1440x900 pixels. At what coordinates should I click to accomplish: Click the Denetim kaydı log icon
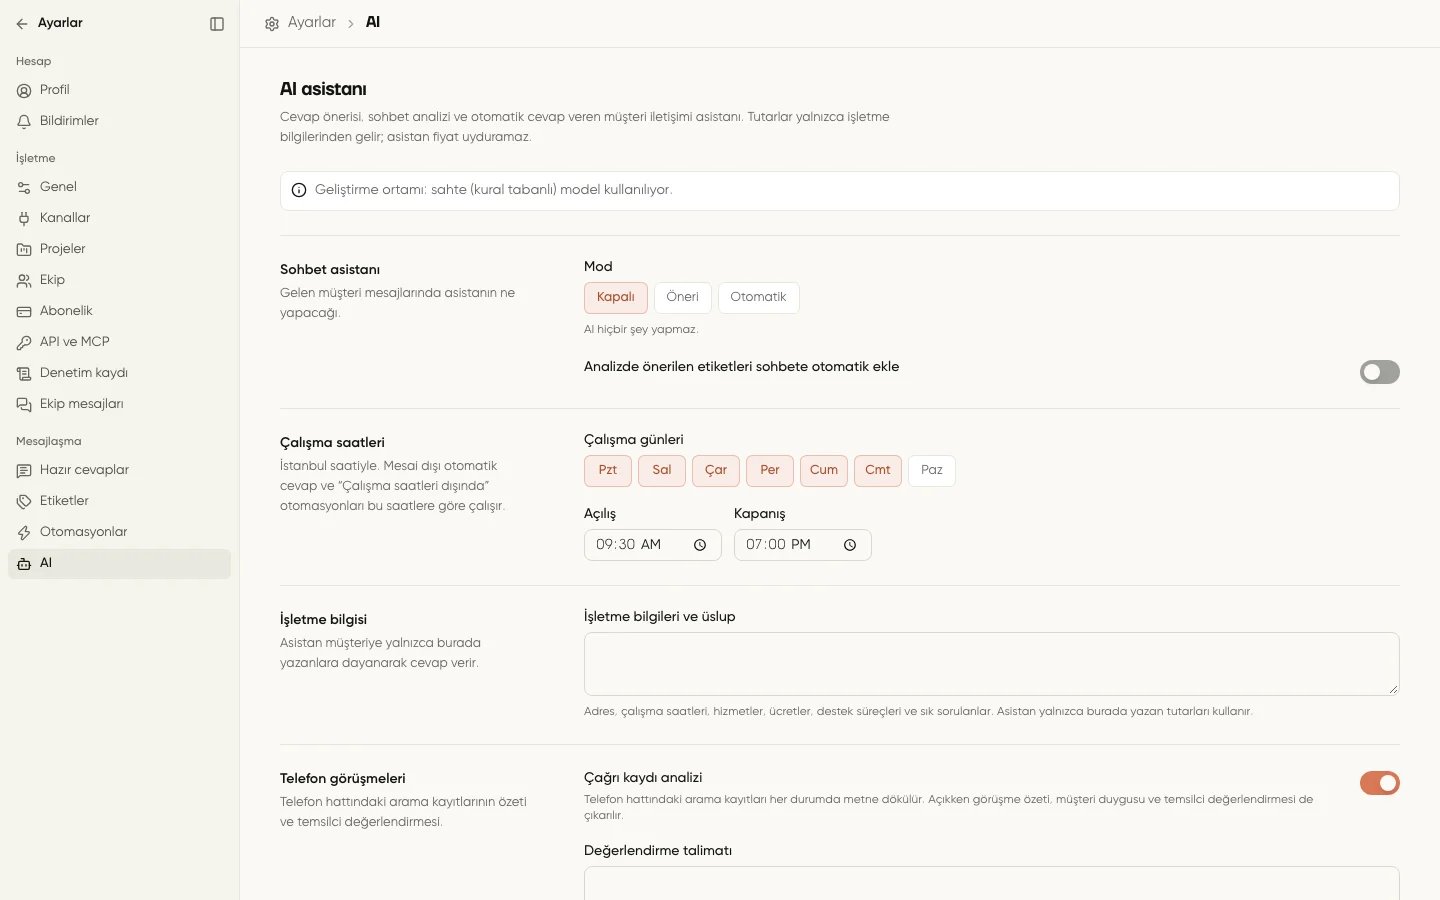(24, 373)
